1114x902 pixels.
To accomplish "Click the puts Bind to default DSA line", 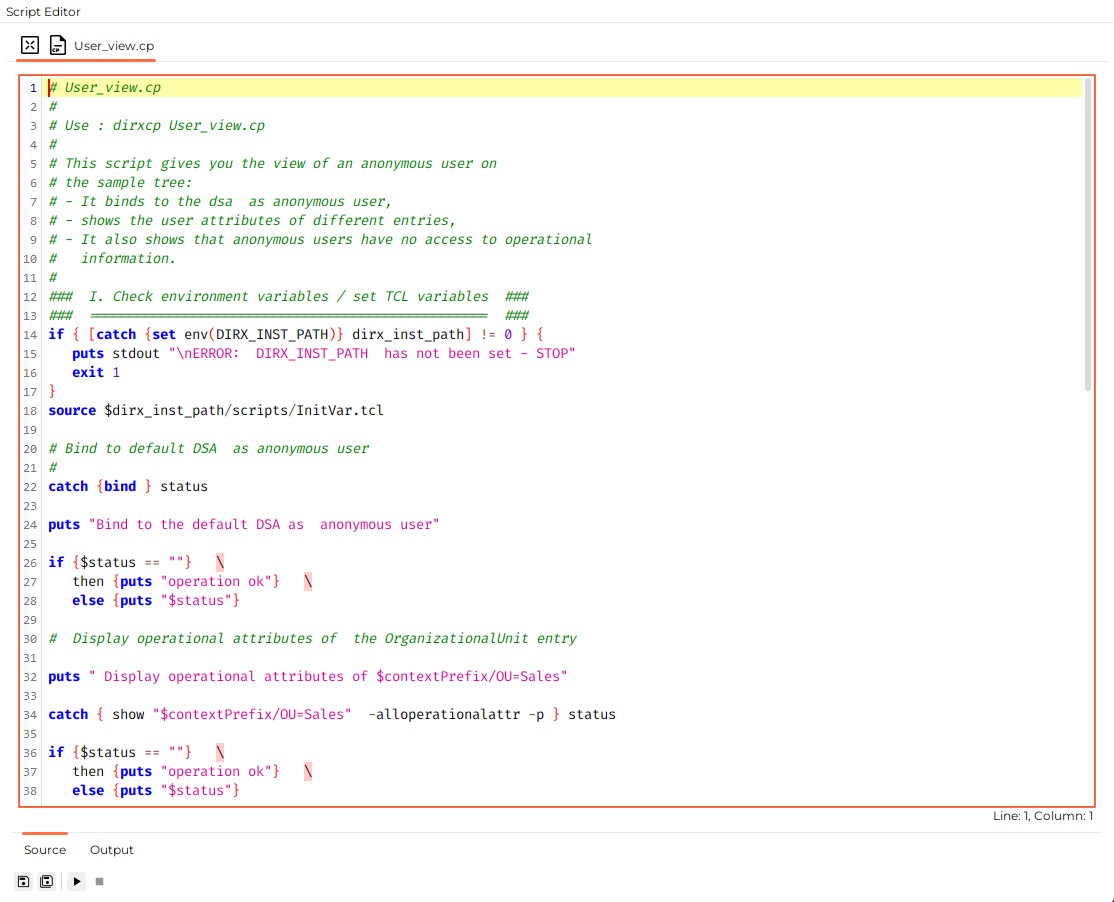I will tap(244, 524).
